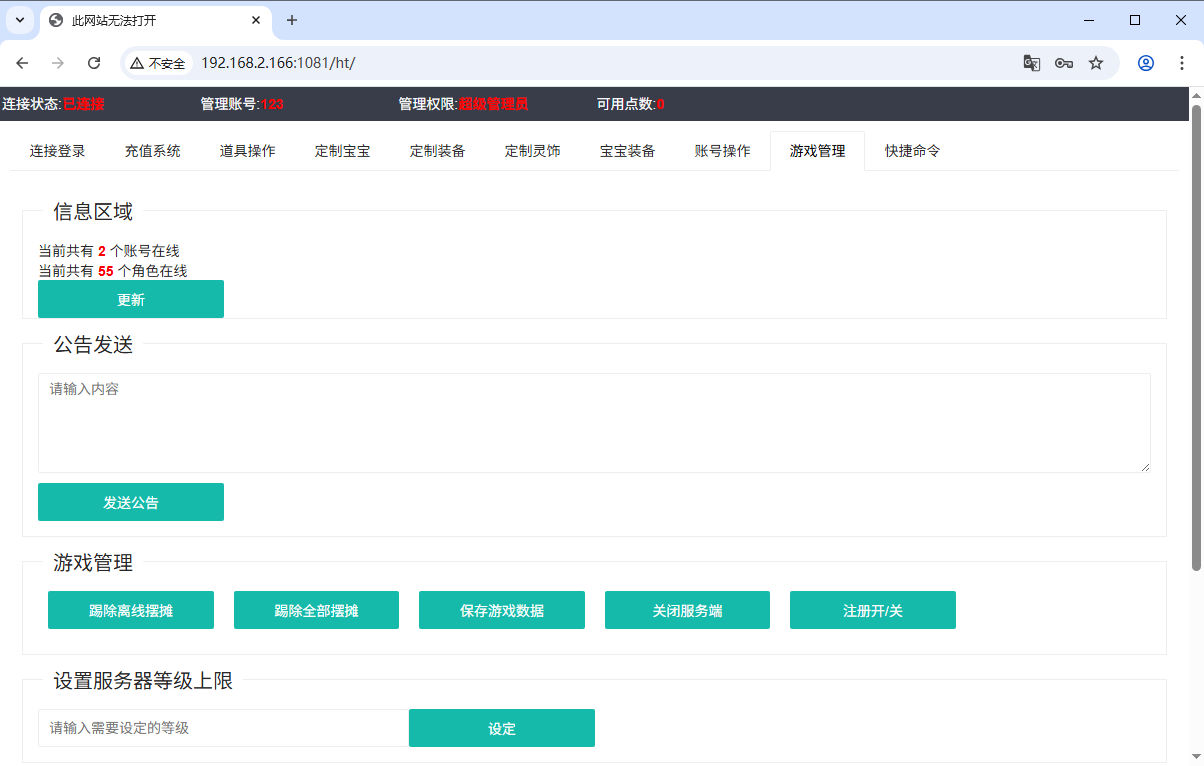Click the 关闭服务端 button
Viewport: 1204px width, 766px height.
tap(687, 610)
